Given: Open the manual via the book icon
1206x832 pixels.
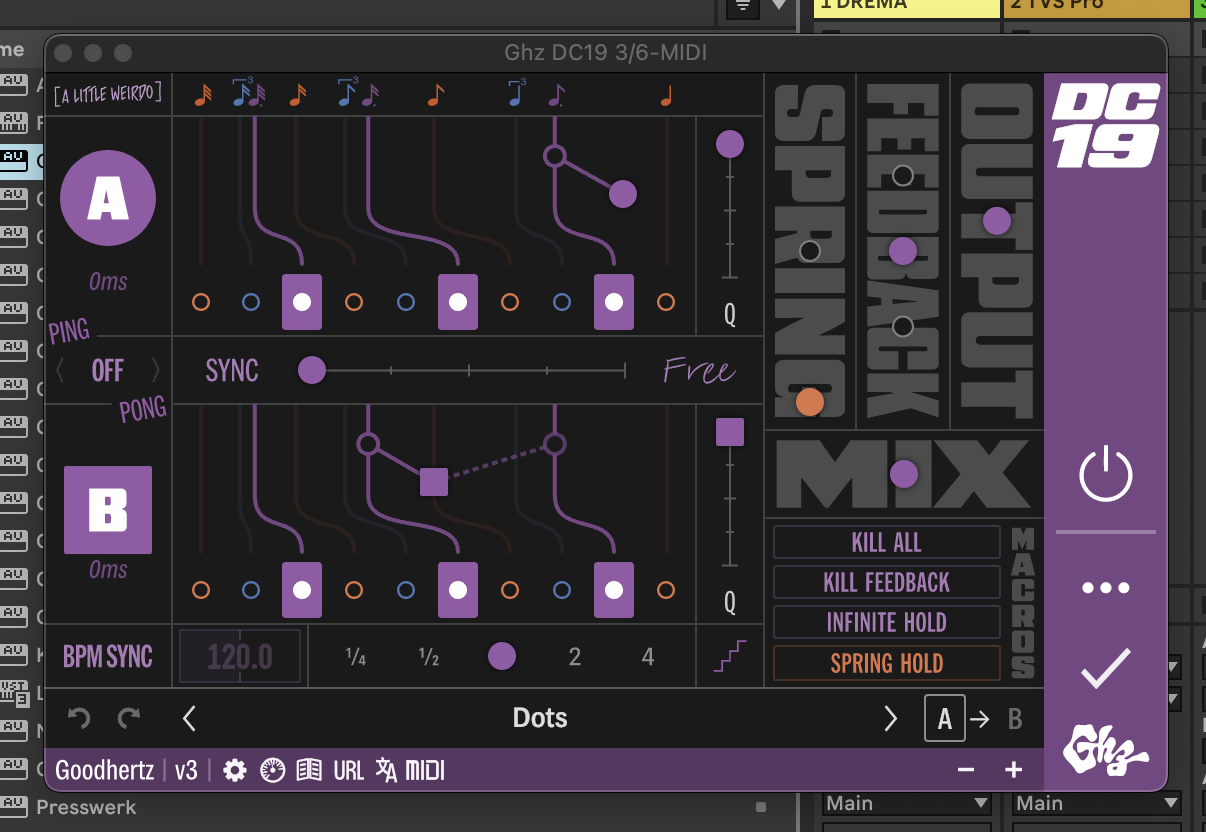Looking at the screenshot, I should tap(310, 770).
